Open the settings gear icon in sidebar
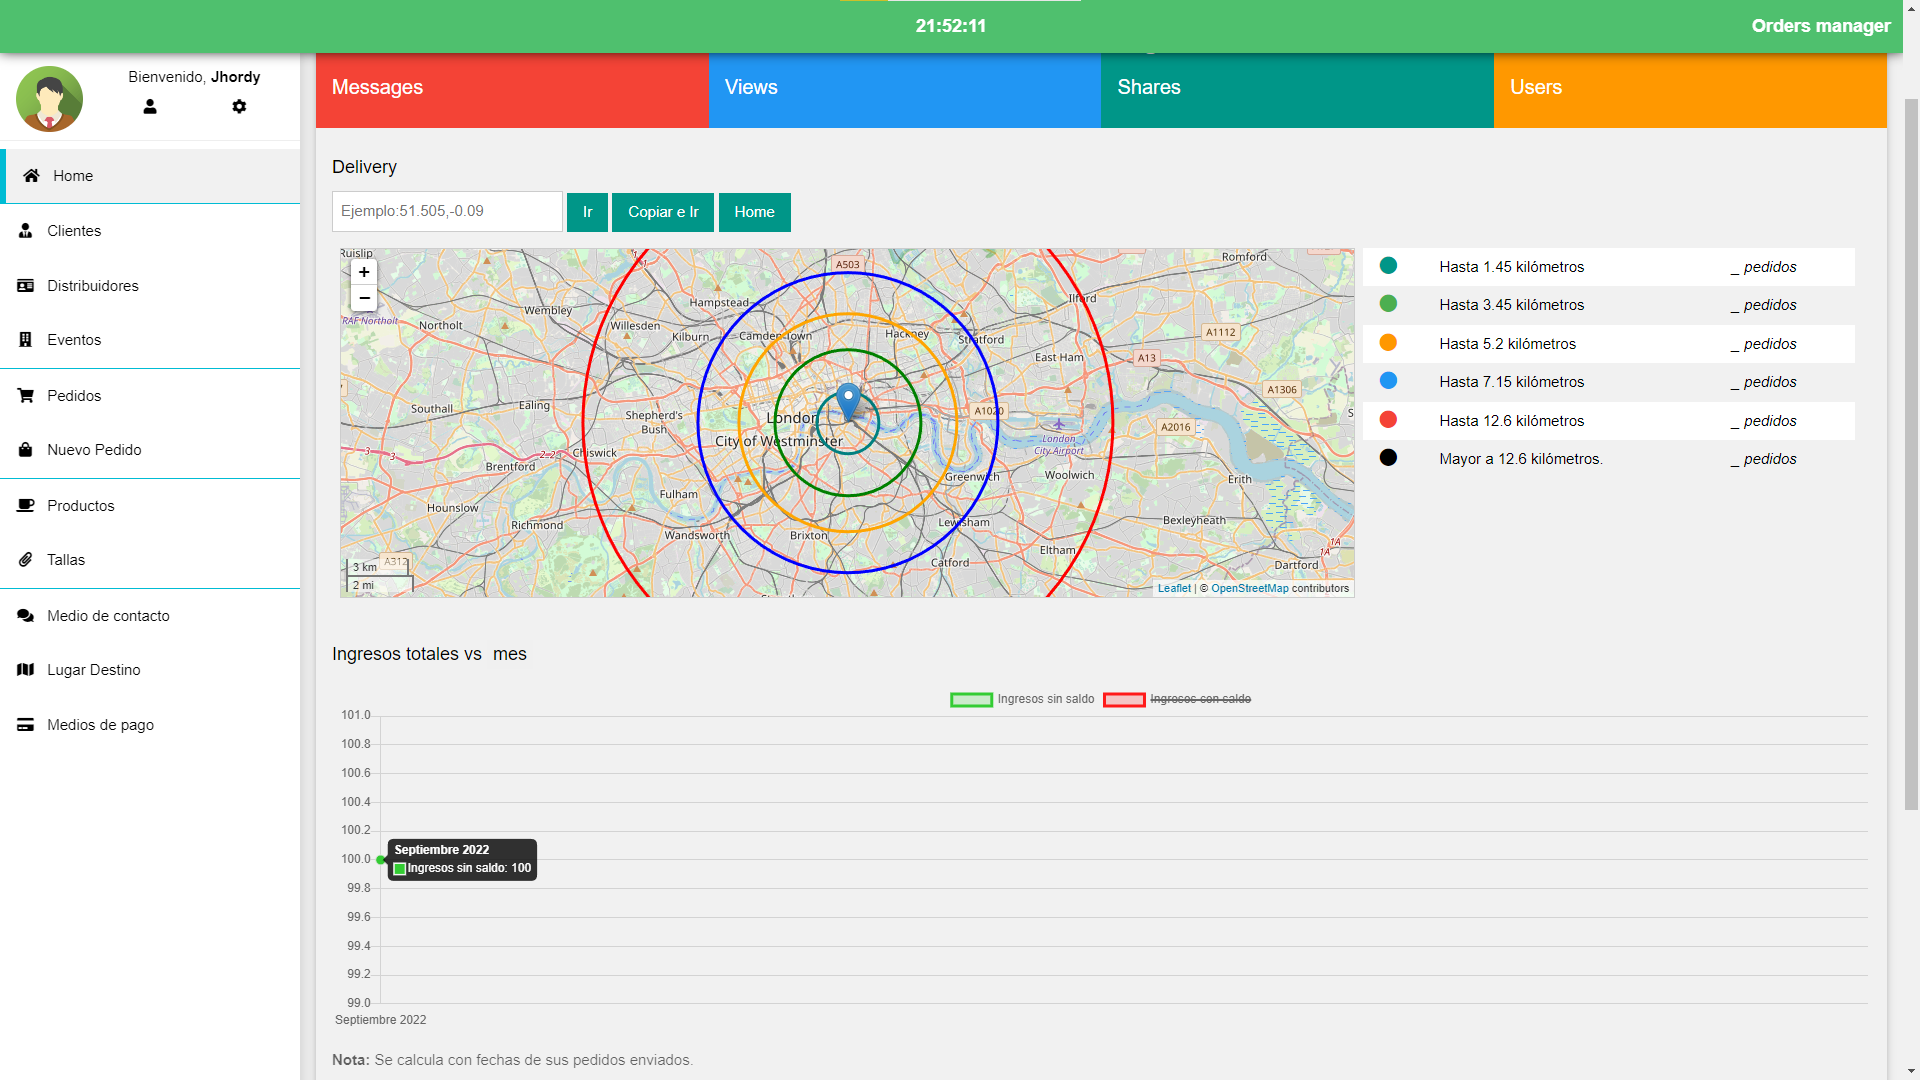Viewport: 1920px width, 1080px height. [x=239, y=106]
